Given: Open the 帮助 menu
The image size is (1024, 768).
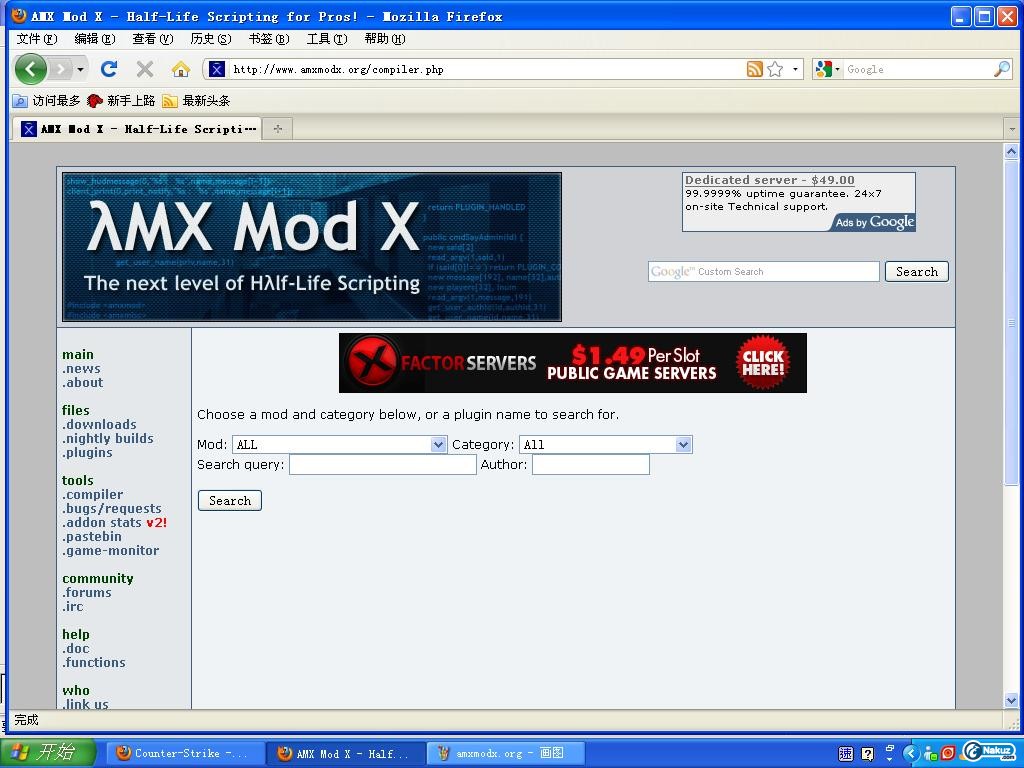Looking at the screenshot, I should click(385, 39).
